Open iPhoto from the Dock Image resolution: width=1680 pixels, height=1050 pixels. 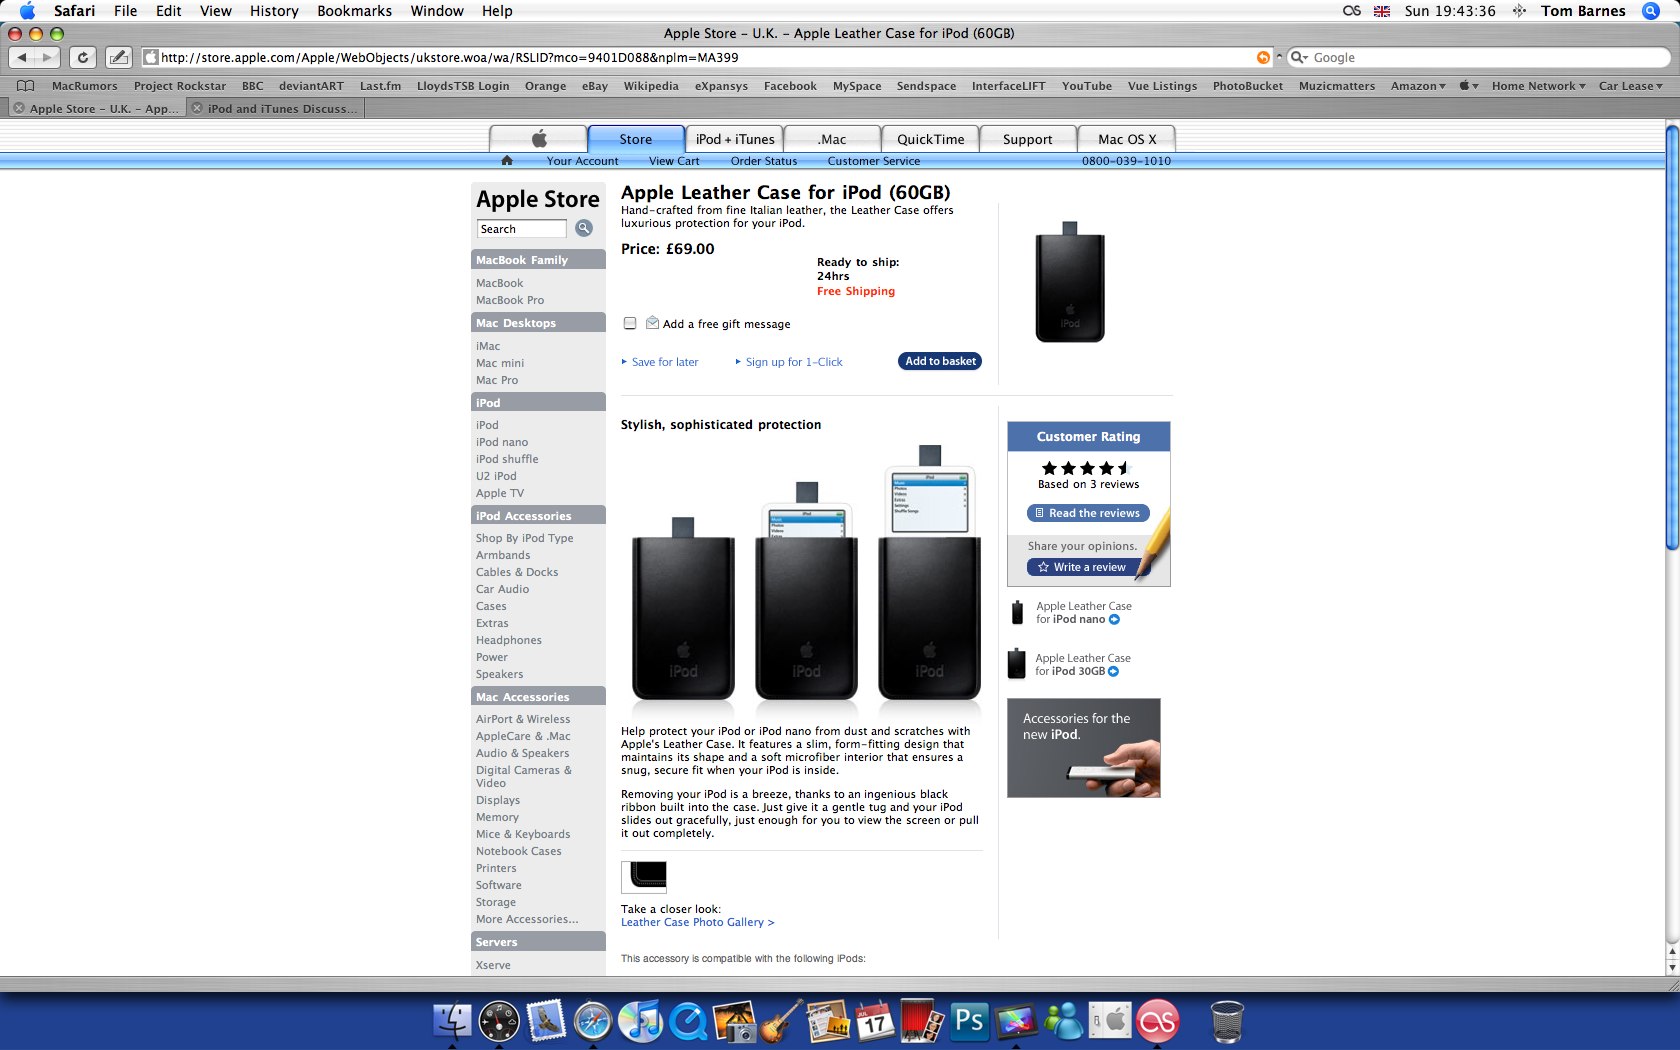click(x=735, y=1020)
